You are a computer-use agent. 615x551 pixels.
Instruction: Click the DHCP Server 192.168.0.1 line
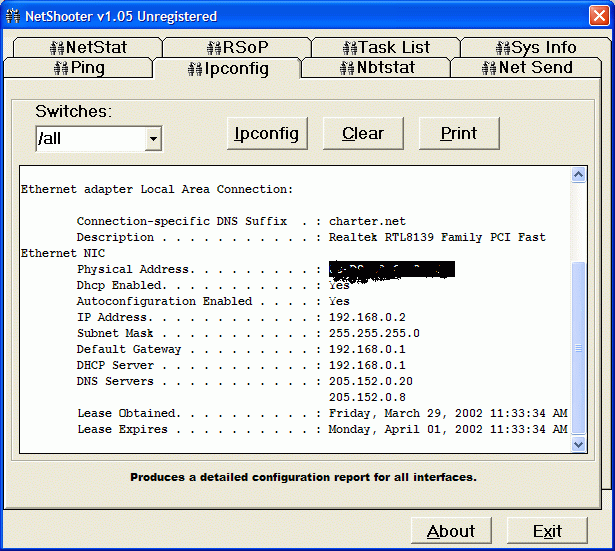tap(241, 365)
